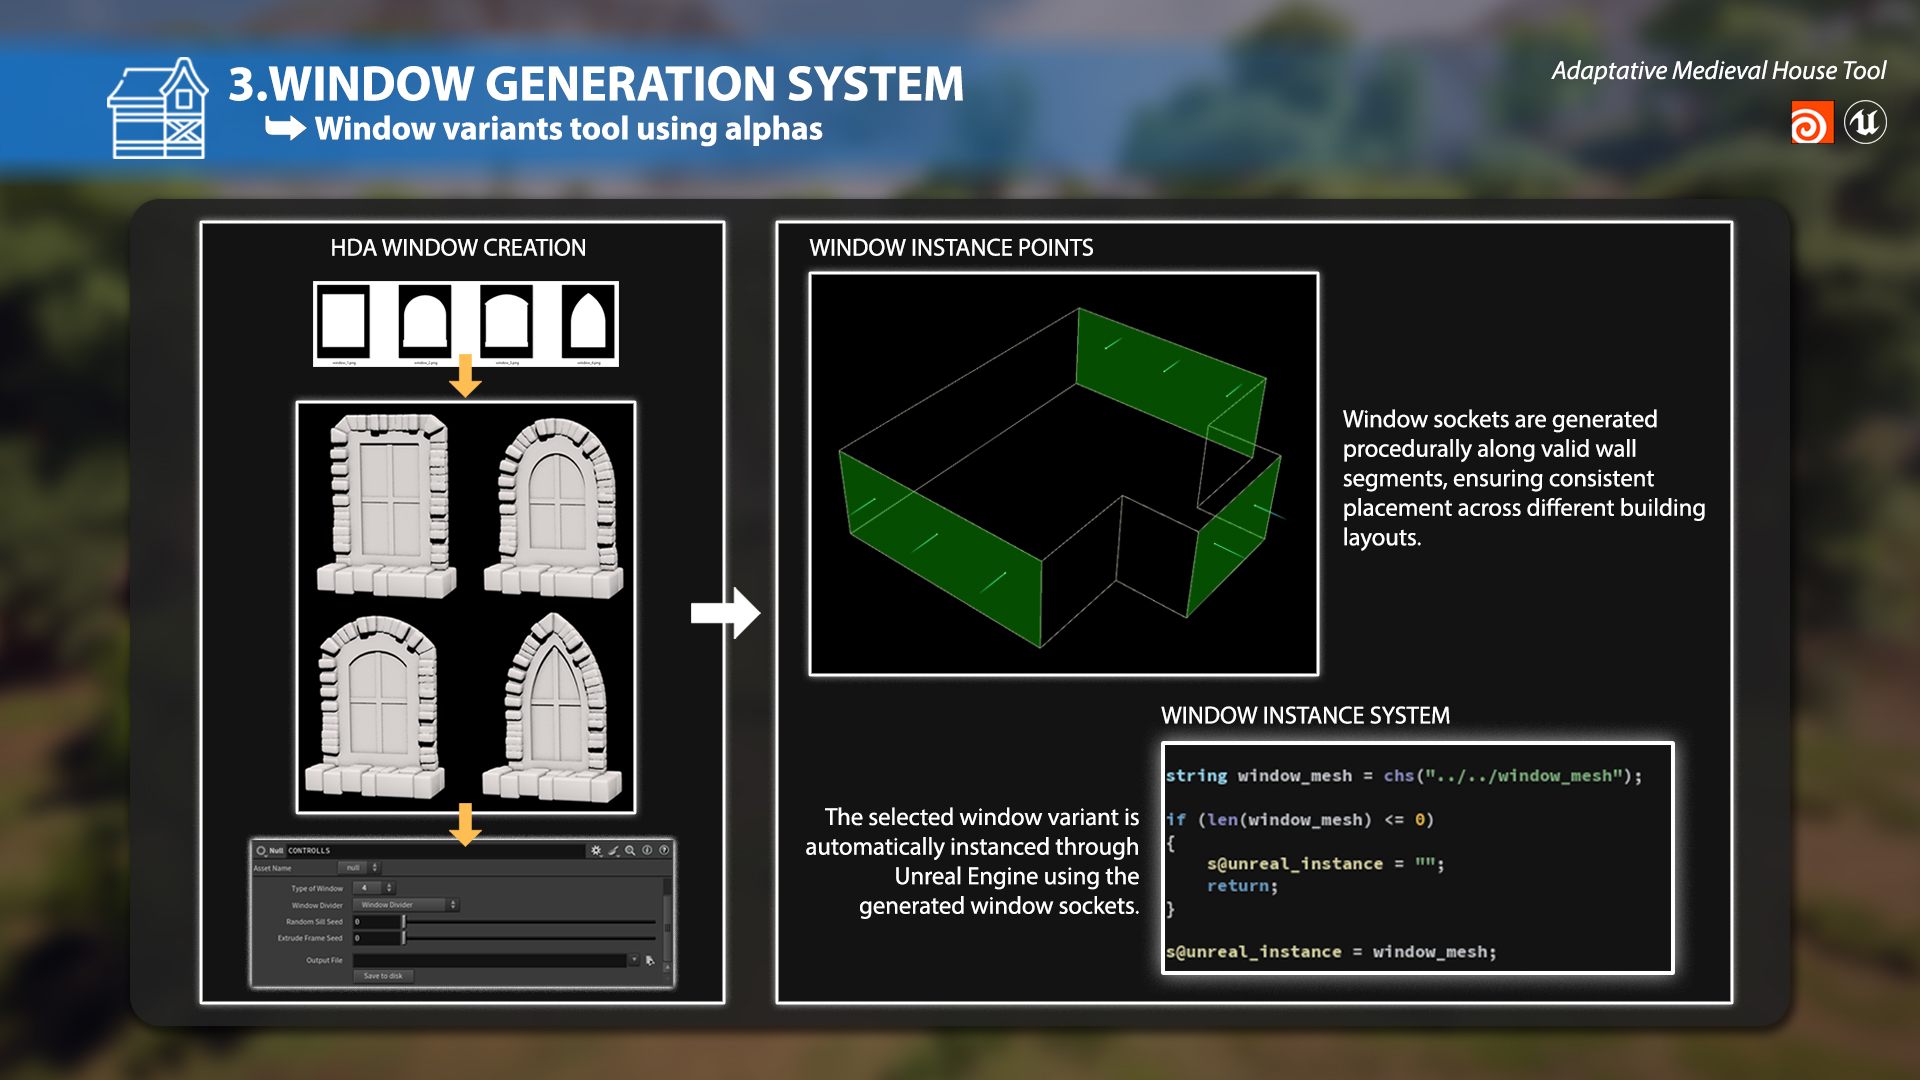Open the Asset Name null dropdown

click(359, 868)
